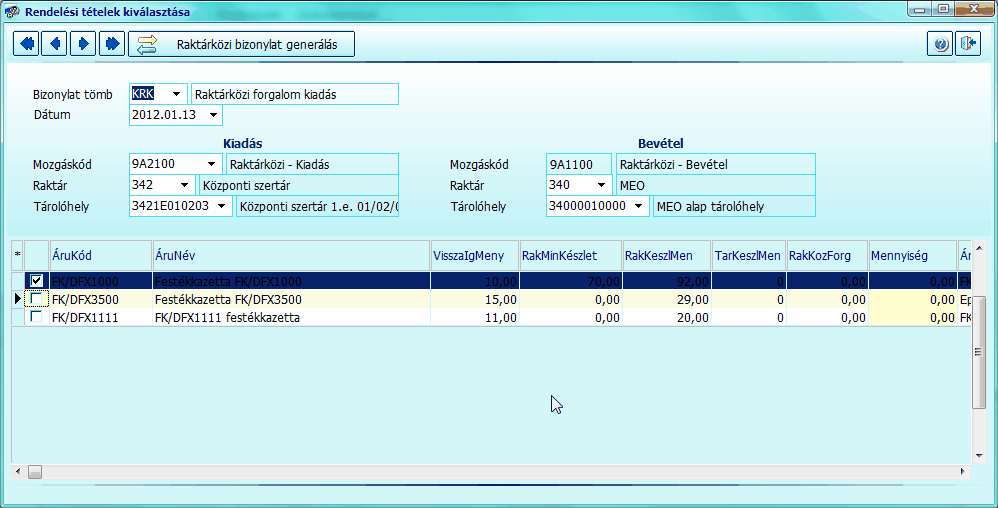Screen dimensions: 998x508
Task: Click the VisszaIgMeny column header
Action: pyautogui.click(x=475, y=255)
